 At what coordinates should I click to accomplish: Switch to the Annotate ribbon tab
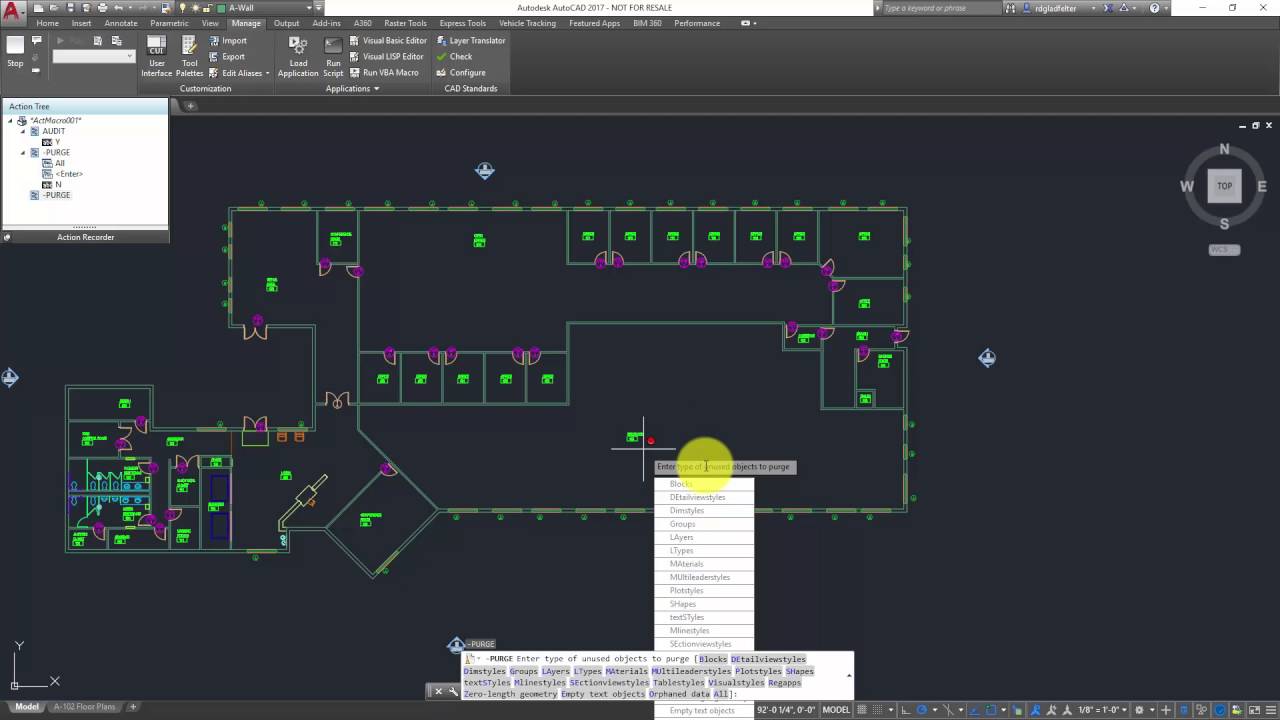point(120,23)
